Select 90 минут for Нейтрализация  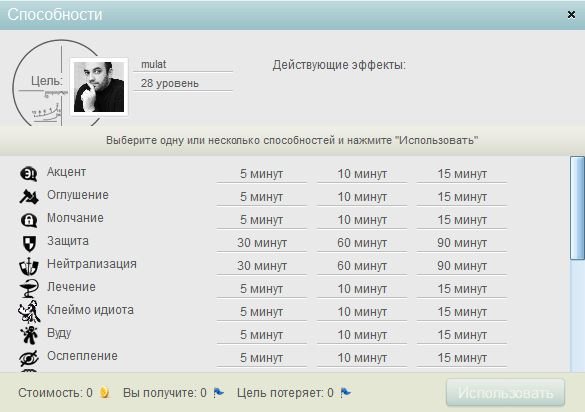click(462, 266)
